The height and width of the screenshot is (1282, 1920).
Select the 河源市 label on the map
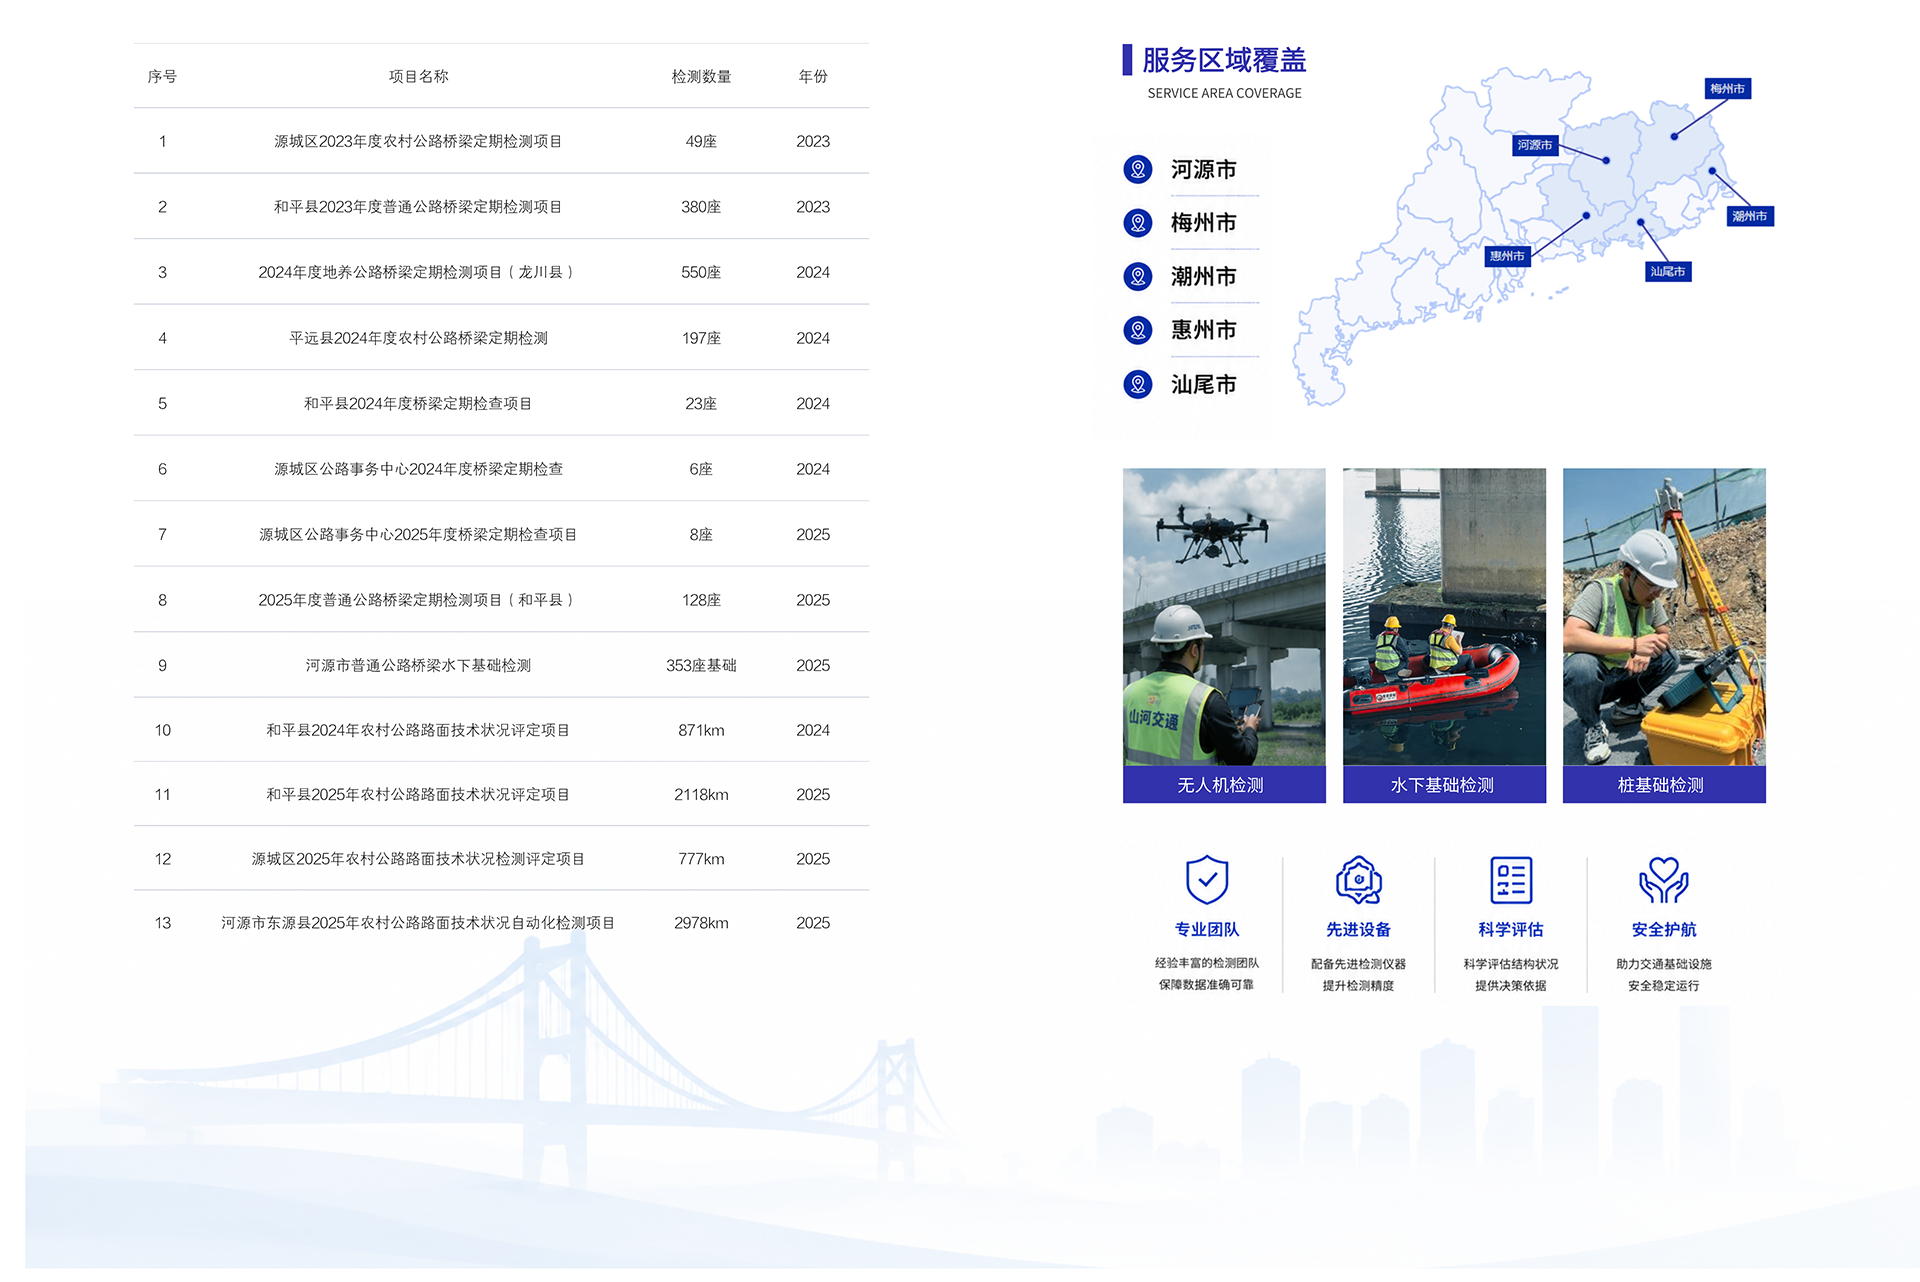pyautogui.click(x=1535, y=145)
